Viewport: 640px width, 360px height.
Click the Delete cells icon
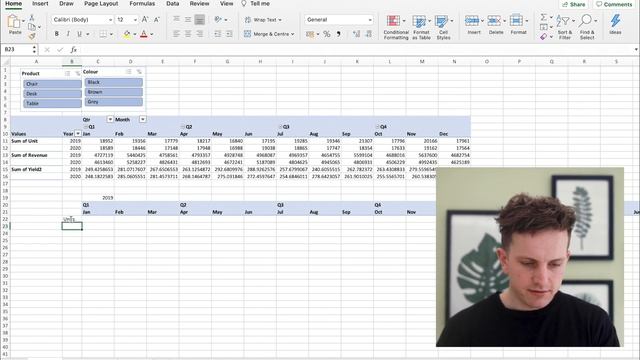[494, 20]
